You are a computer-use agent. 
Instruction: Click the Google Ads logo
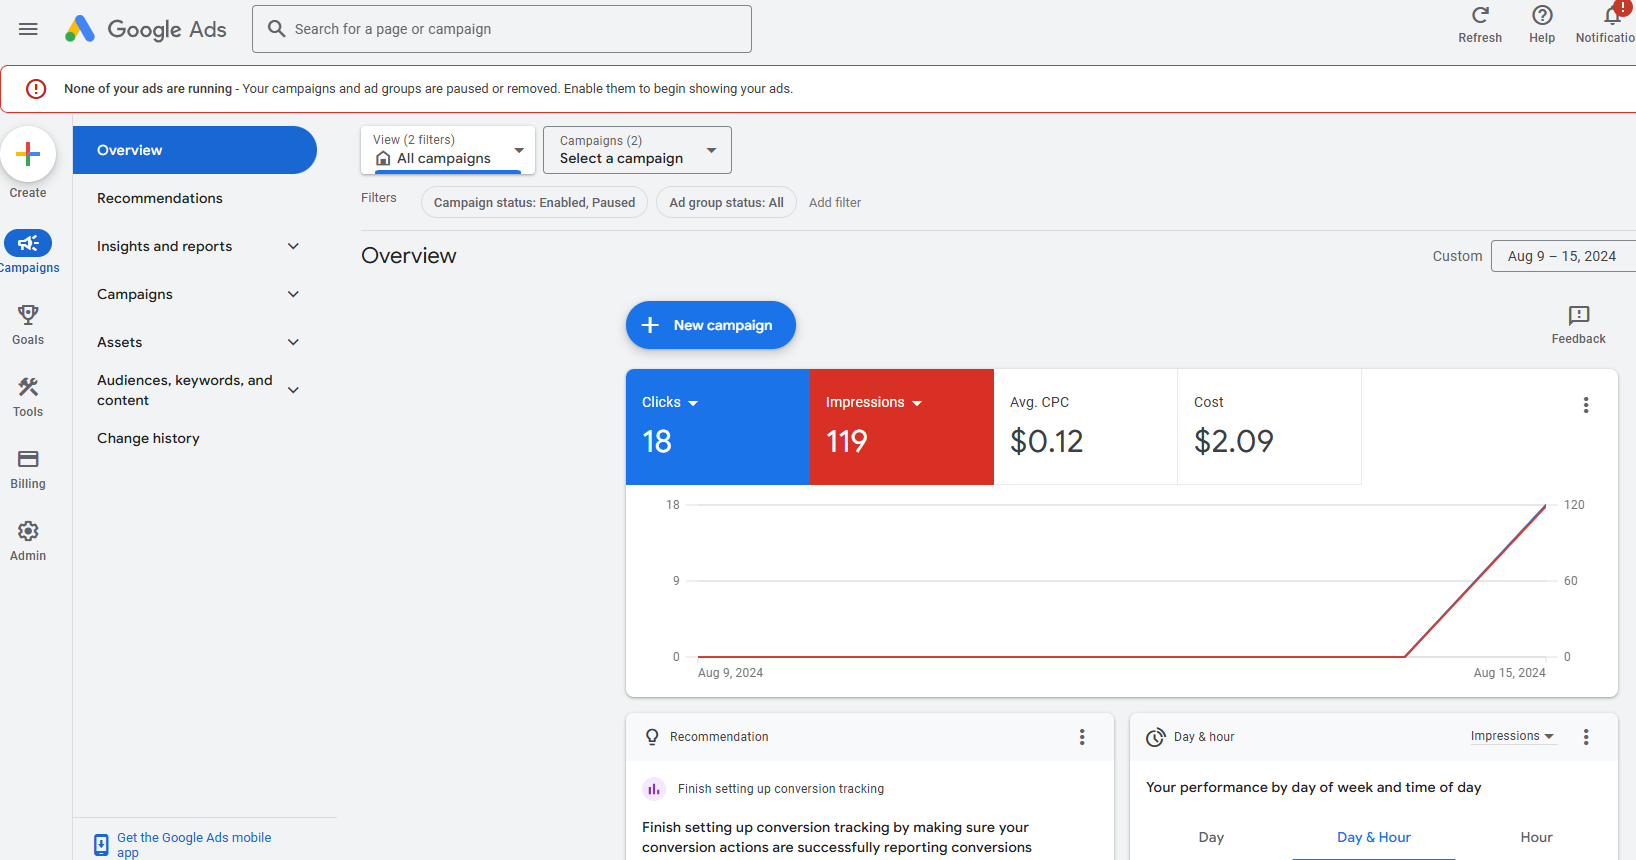146,29
